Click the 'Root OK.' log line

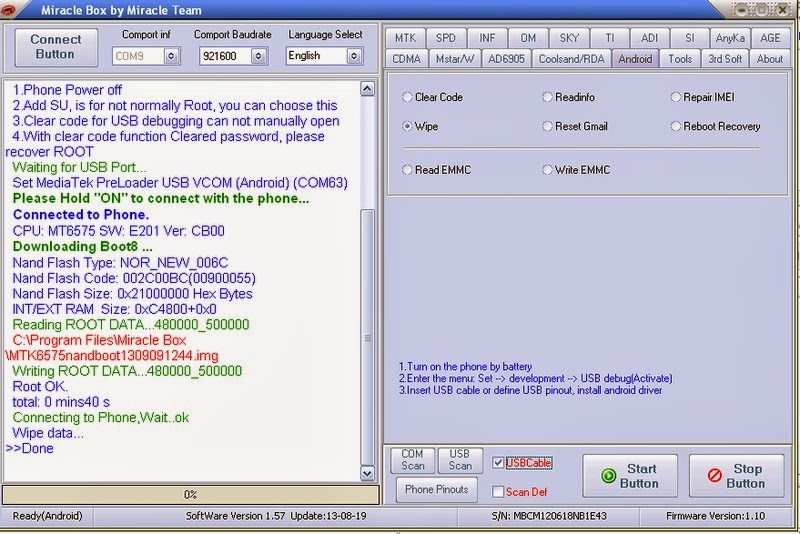(40, 387)
